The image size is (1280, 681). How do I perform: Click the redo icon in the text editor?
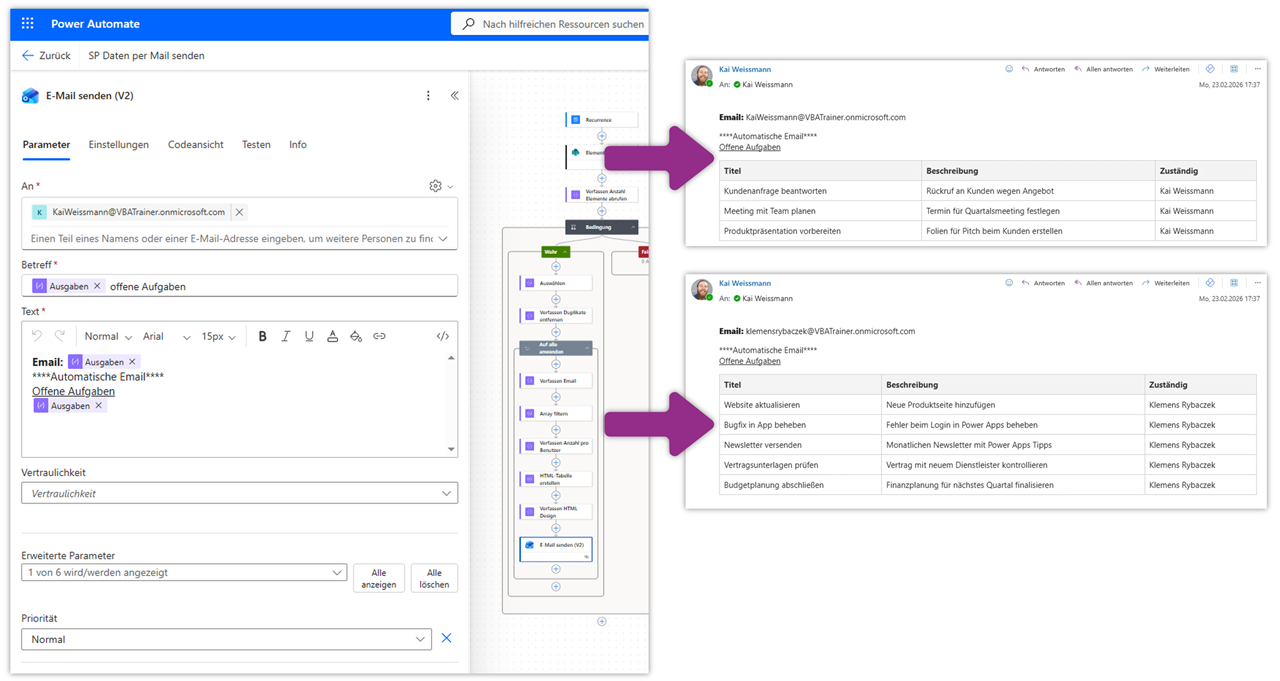[x=60, y=336]
